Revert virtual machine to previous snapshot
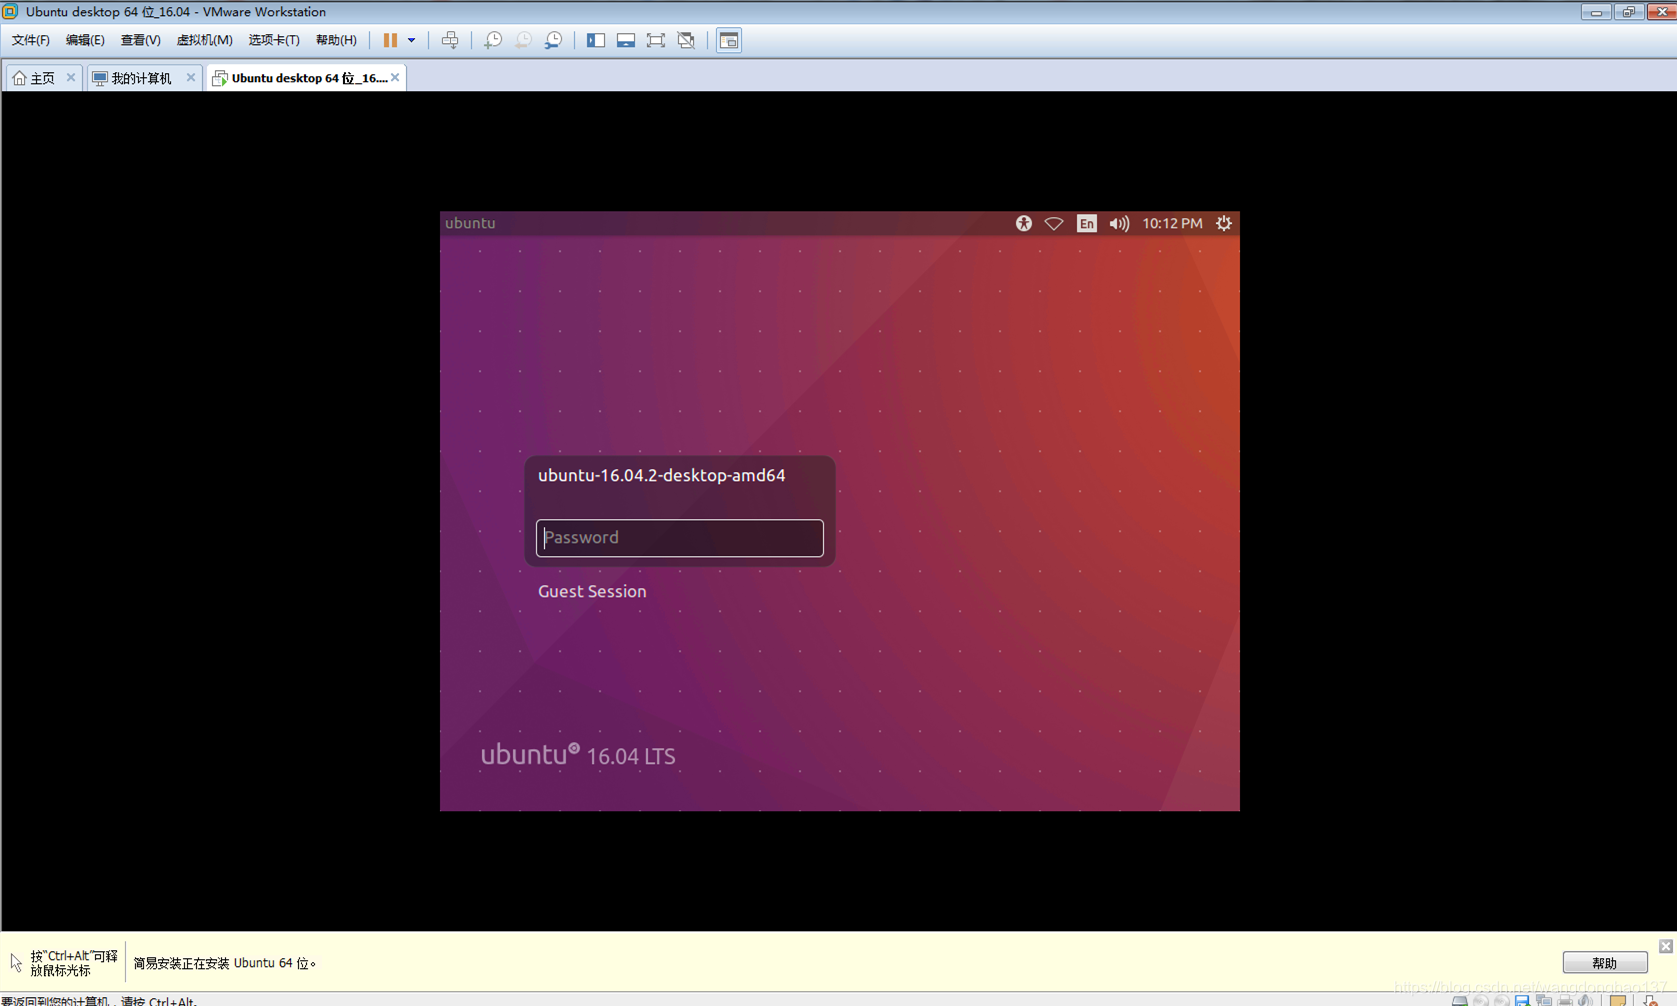The width and height of the screenshot is (1677, 1006). pyautogui.click(x=523, y=40)
